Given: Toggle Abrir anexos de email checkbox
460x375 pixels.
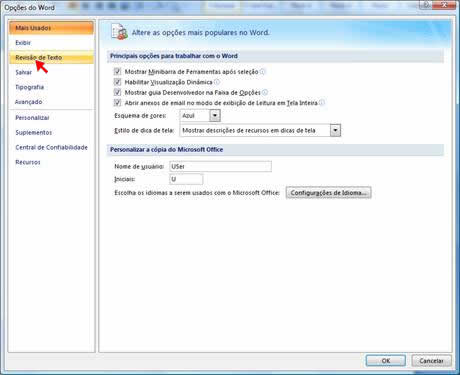Looking at the screenshot, I should pos(117,102).
